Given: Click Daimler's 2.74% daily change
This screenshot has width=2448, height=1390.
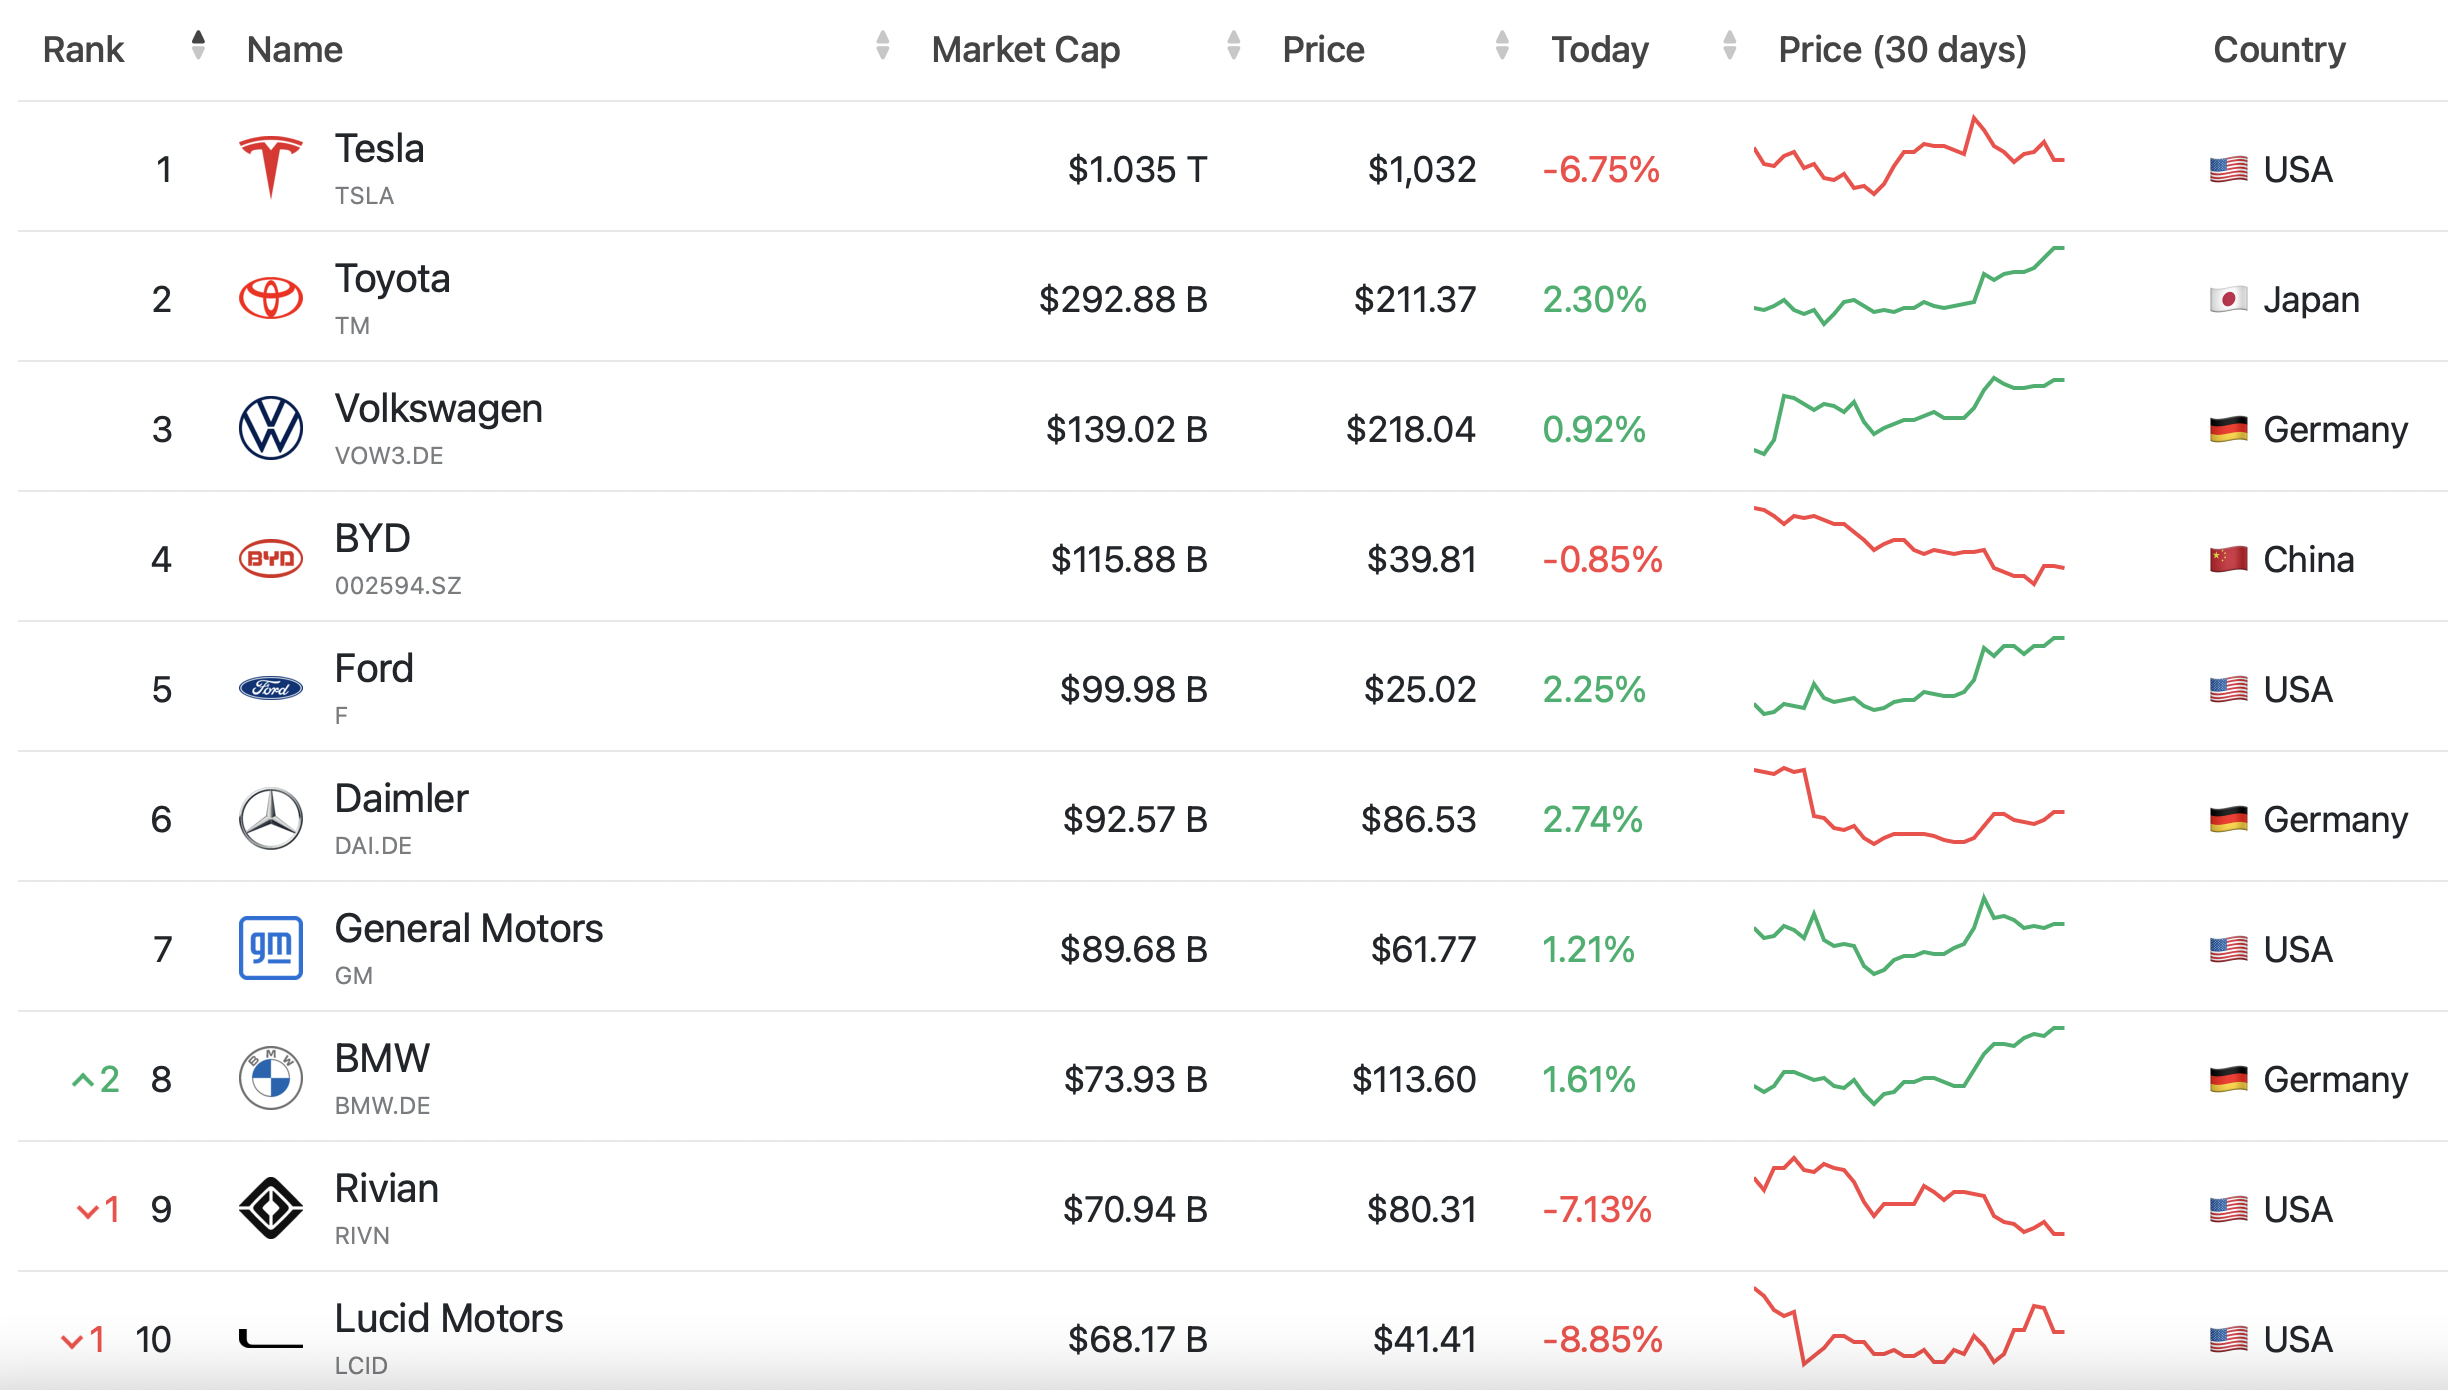Looking at the screenshot, I should tap(1592, 820).
